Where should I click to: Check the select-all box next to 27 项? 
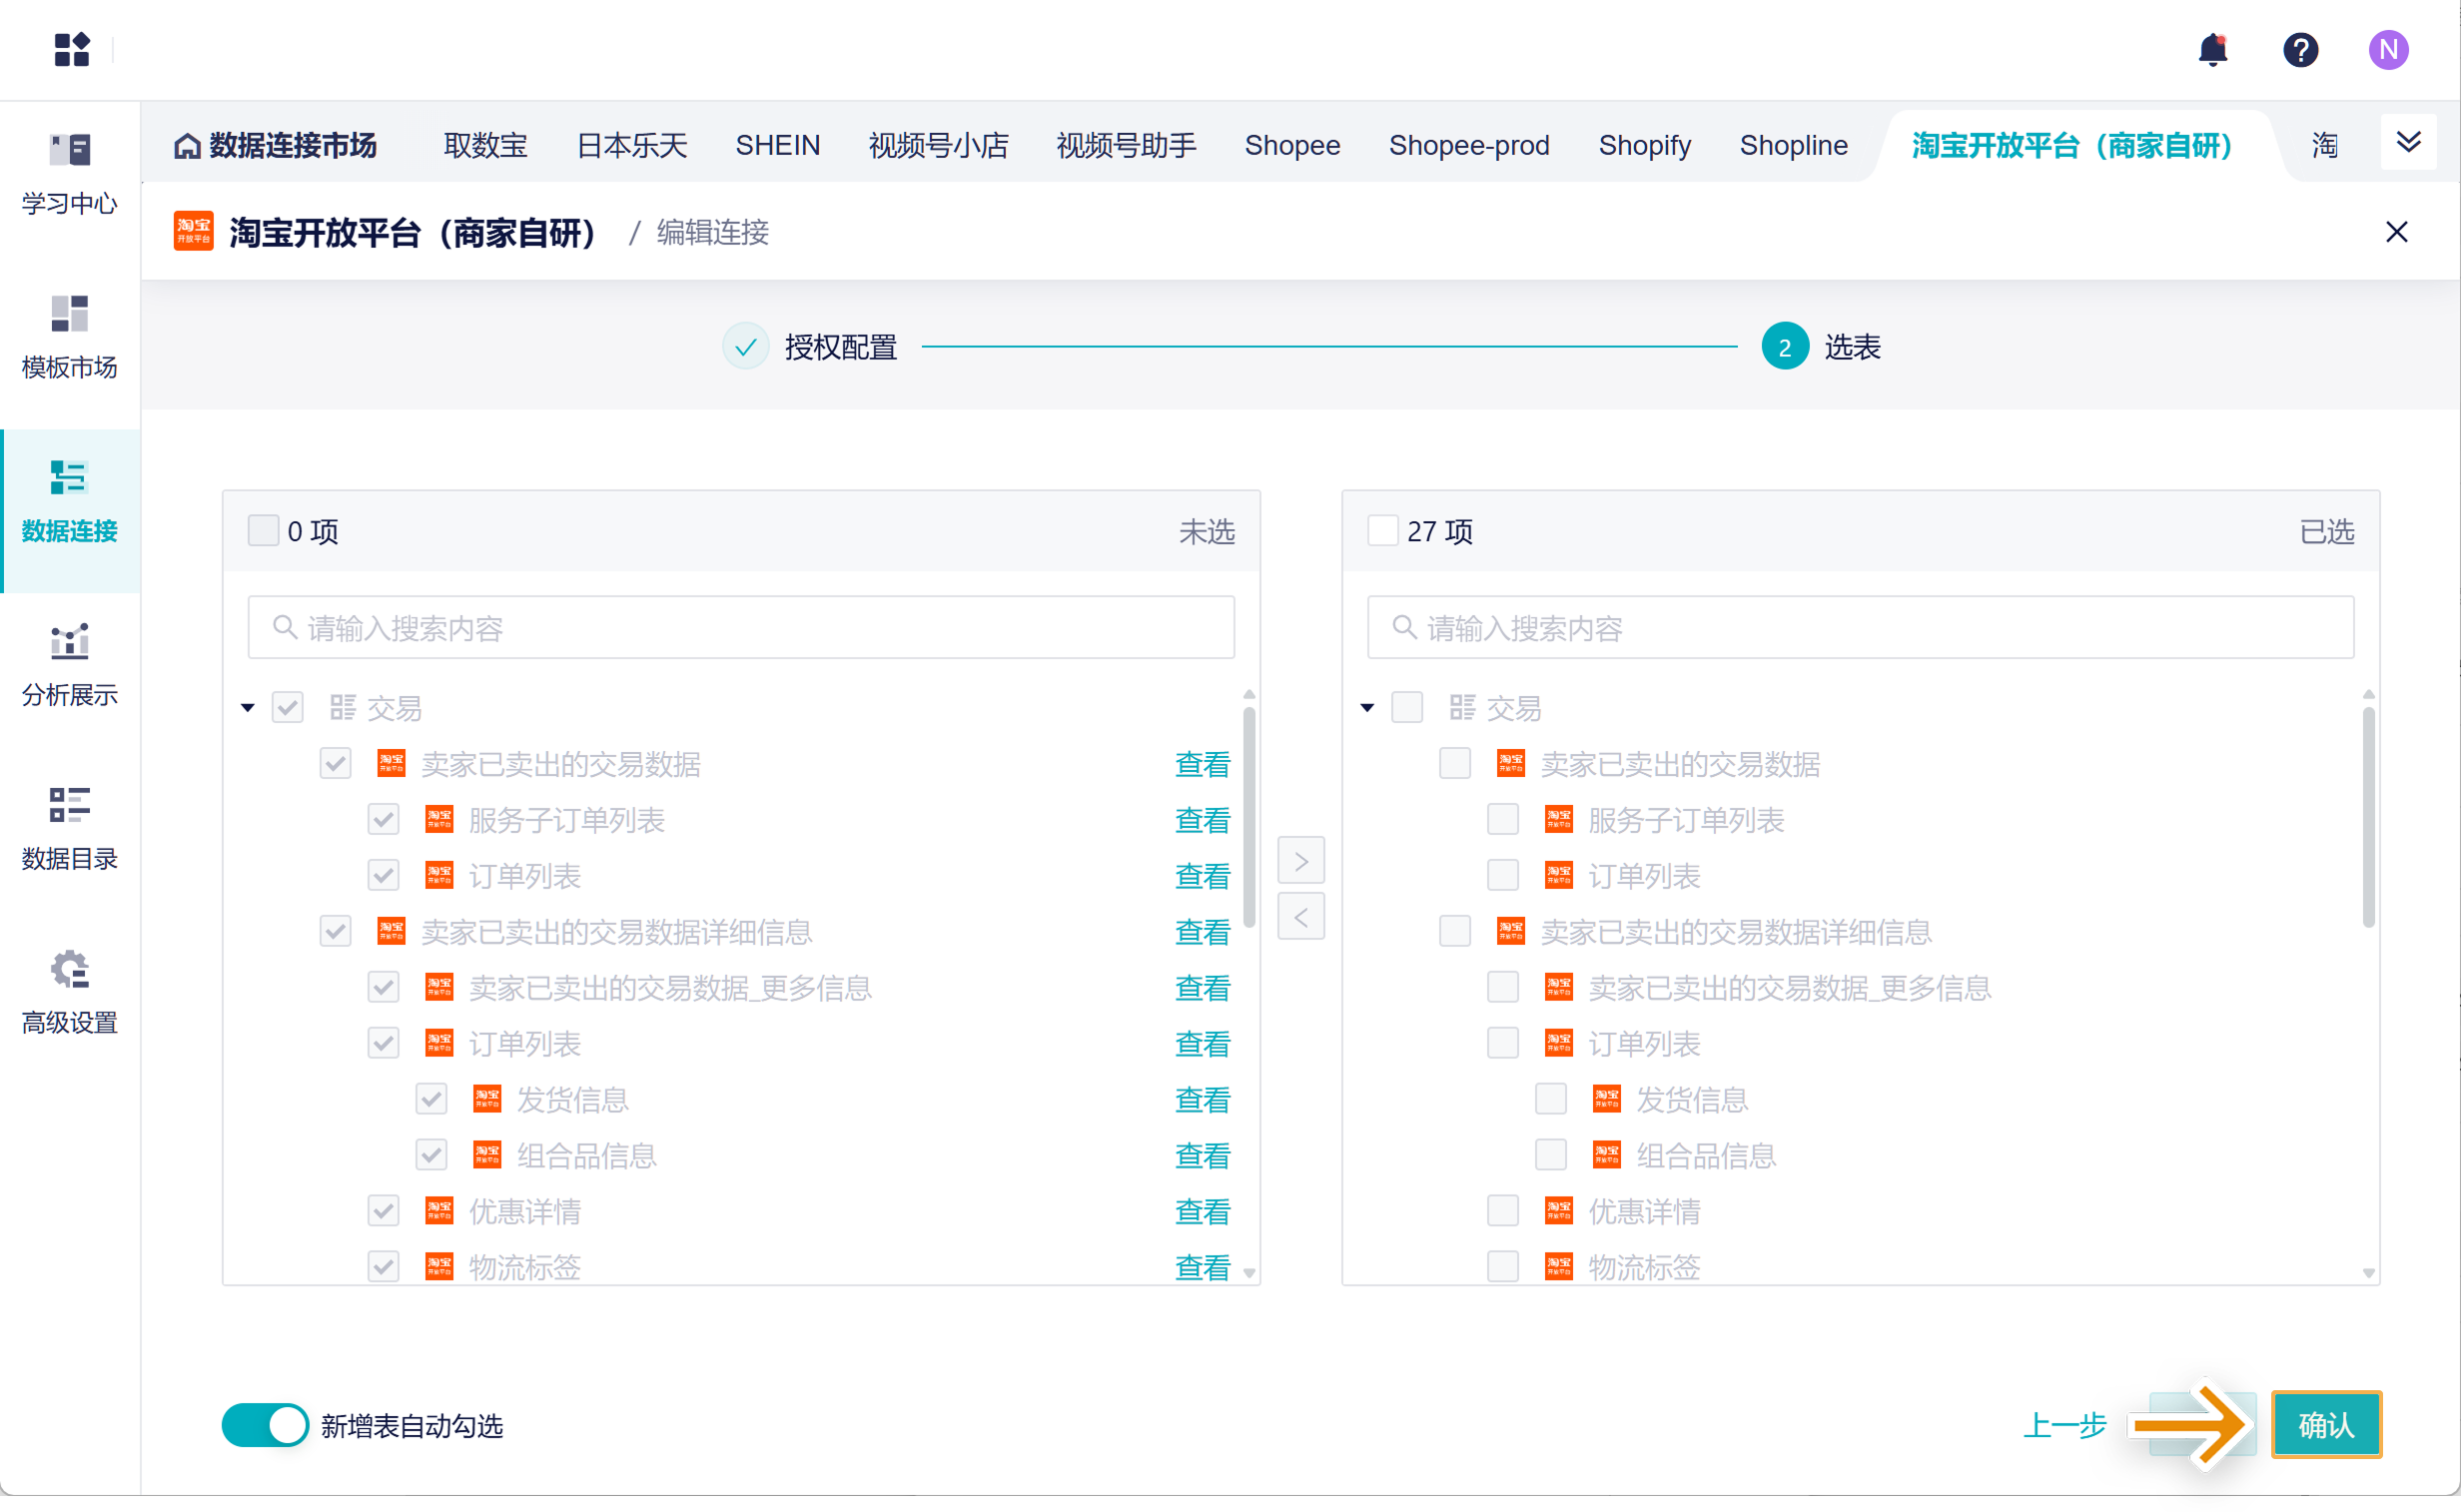(1382, 531)
